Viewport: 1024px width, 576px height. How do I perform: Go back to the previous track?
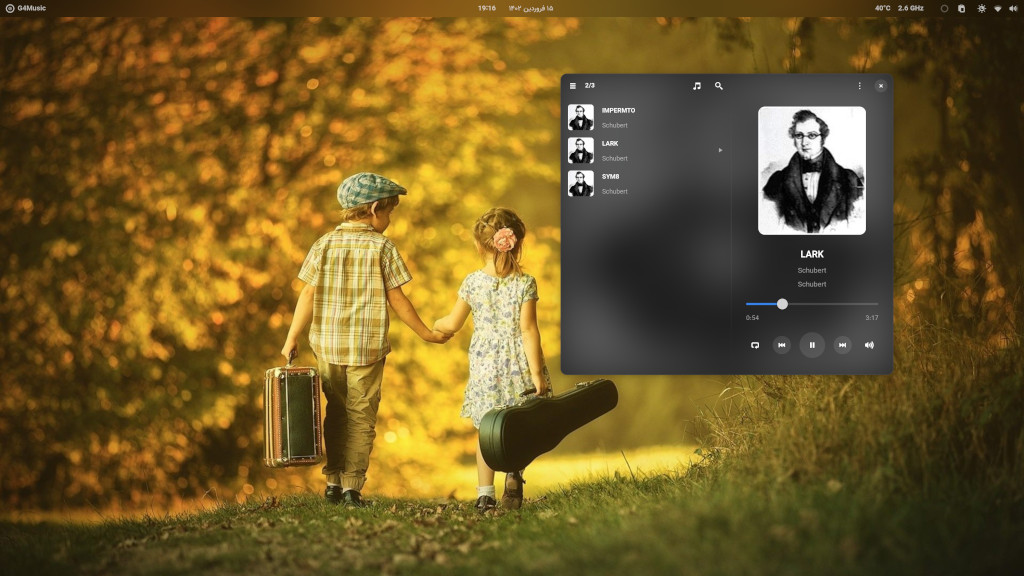(x=782, y=345)
